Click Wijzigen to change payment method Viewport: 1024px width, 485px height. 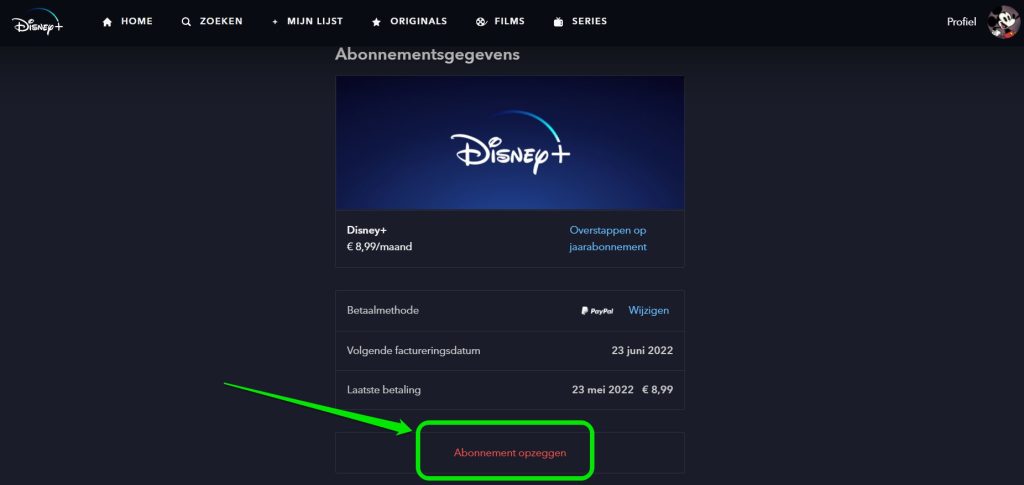648,311
